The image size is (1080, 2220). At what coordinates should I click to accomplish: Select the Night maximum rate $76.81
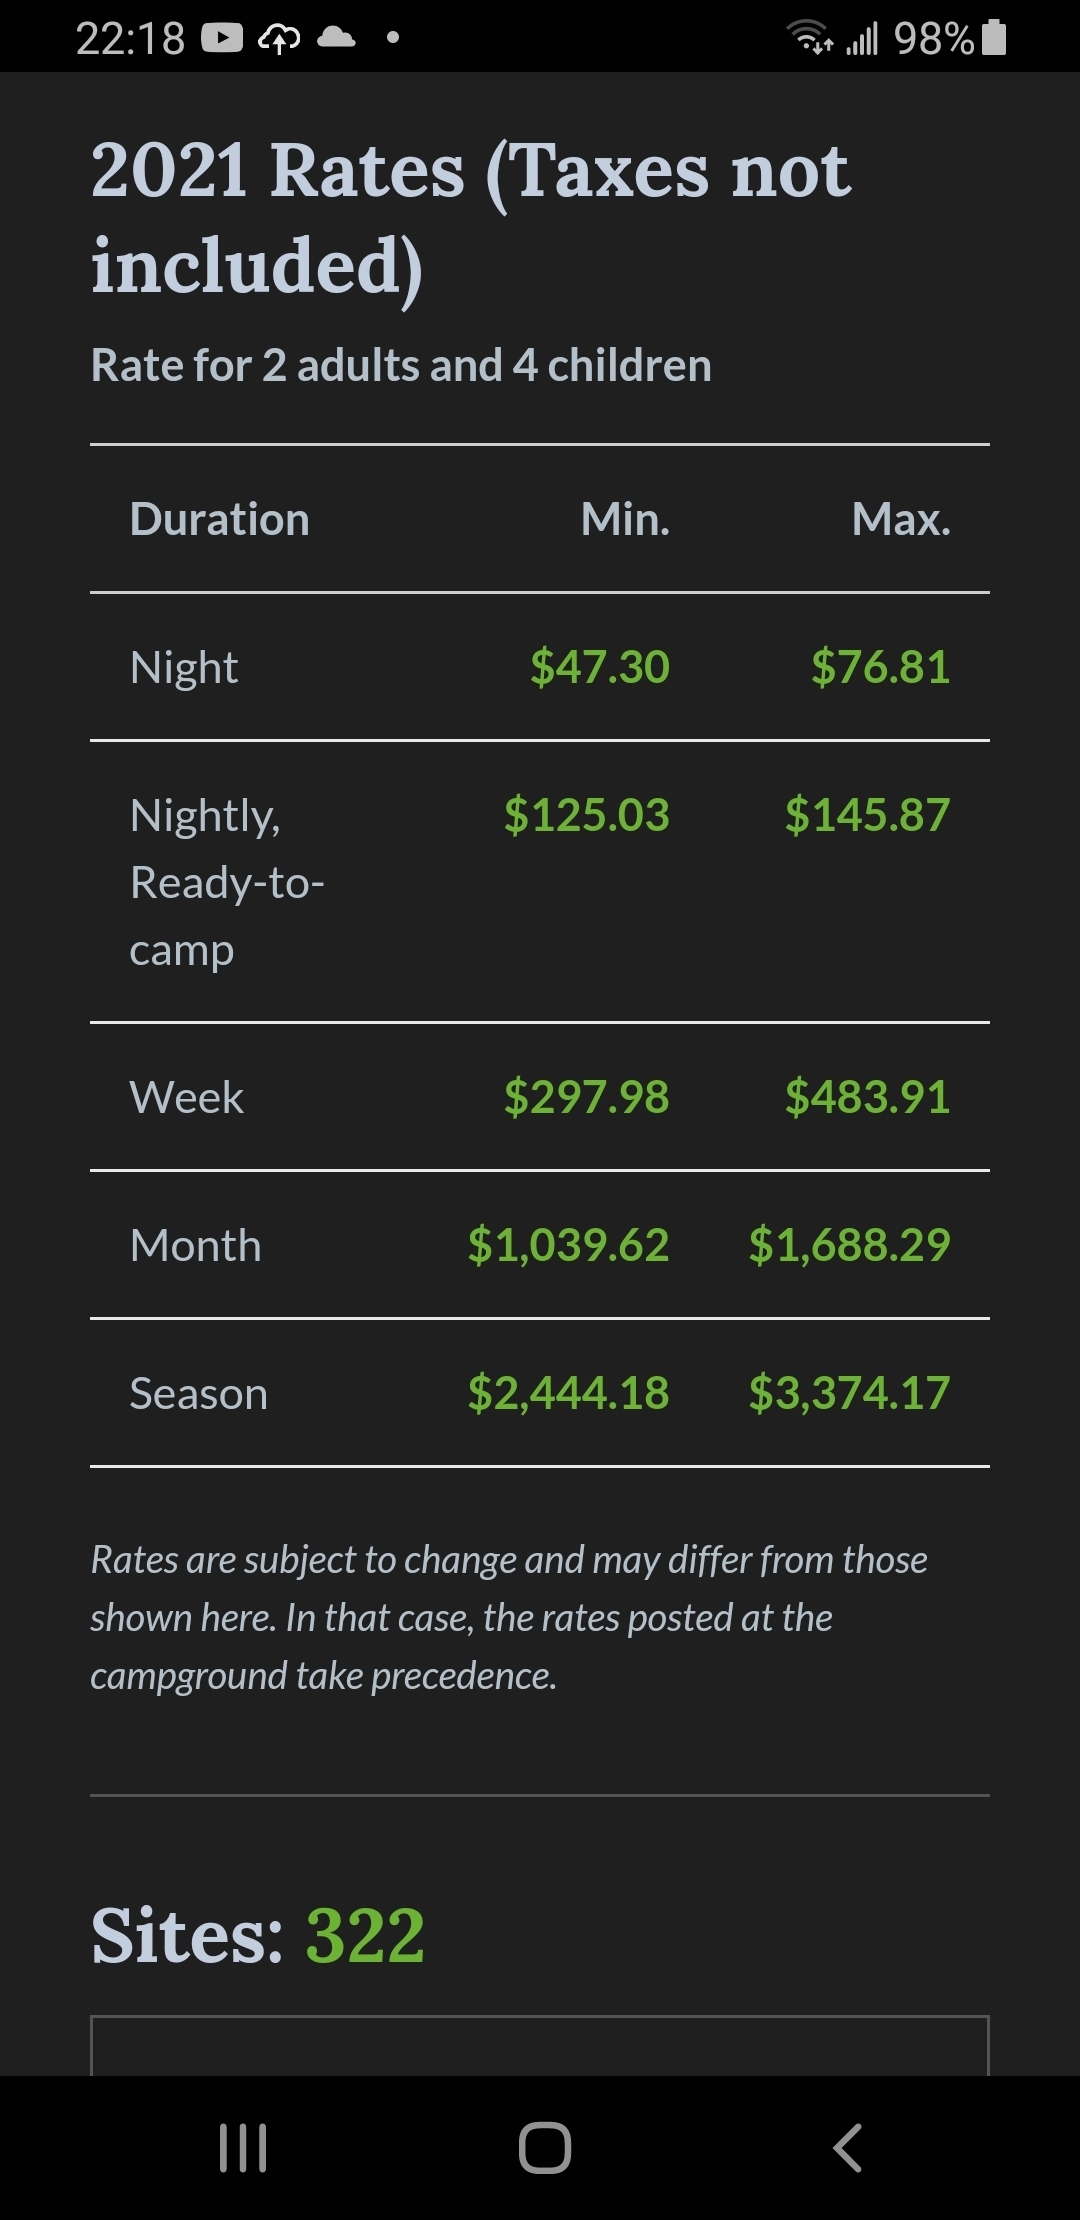[880, 667]
